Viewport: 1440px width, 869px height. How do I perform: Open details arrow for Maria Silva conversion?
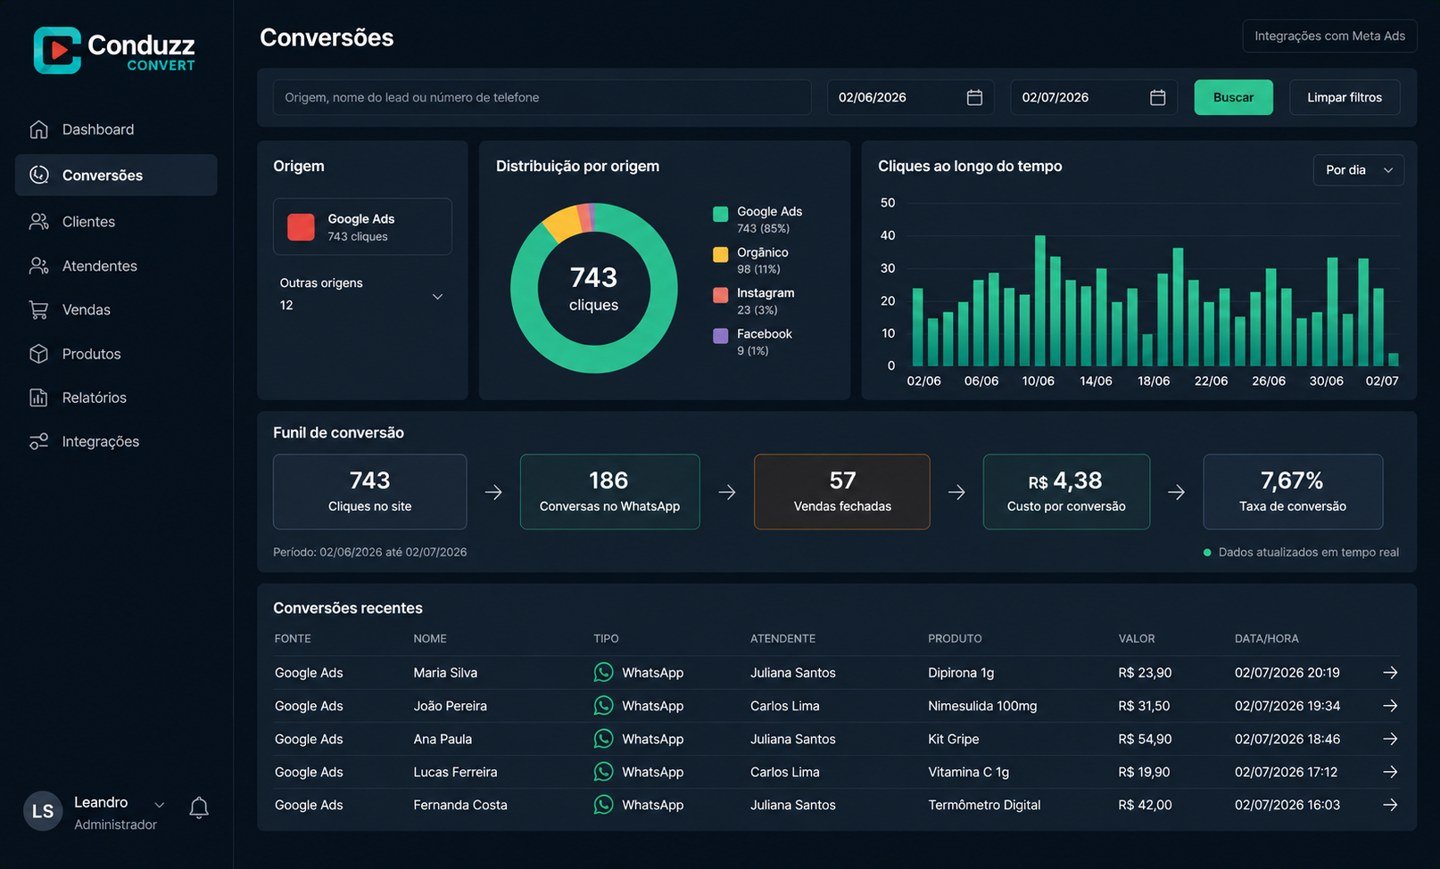(1390, 672)
